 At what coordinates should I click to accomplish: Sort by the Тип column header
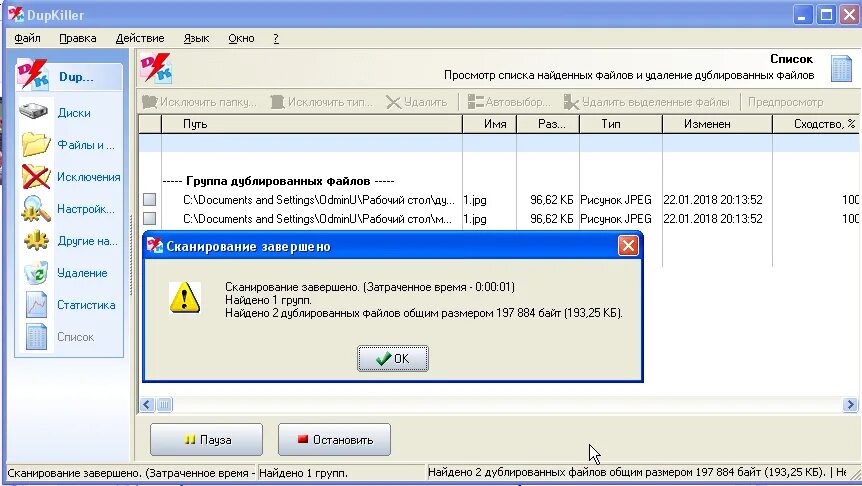[x=621, y=124]
